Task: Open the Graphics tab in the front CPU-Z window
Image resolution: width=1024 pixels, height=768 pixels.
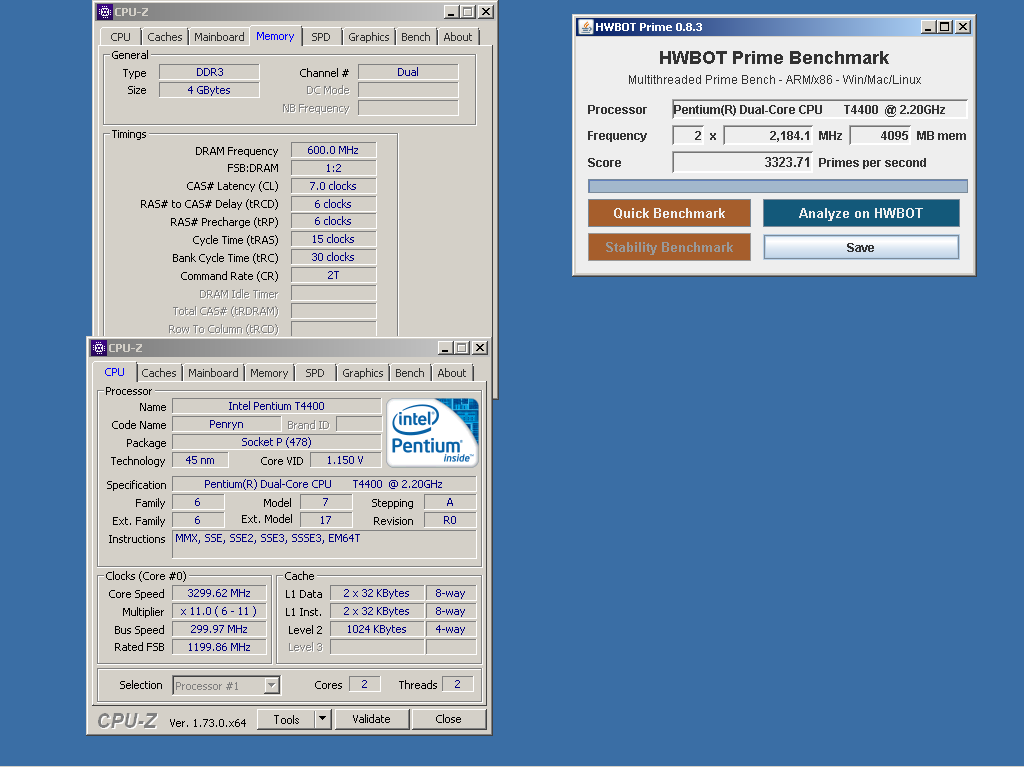Action: coord(362,373)
